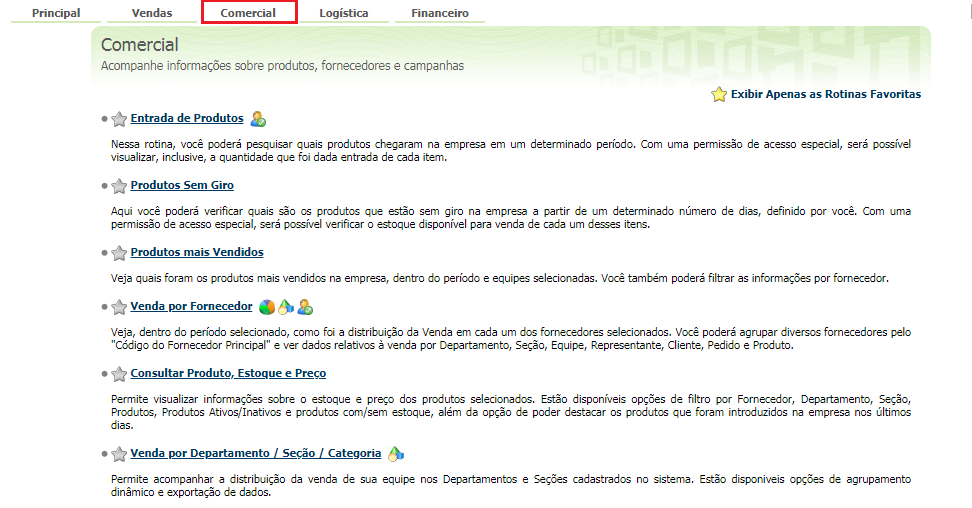Click pyramid icon beside Venda por Departamento
972x508 pixels.
tap(395, 453)
